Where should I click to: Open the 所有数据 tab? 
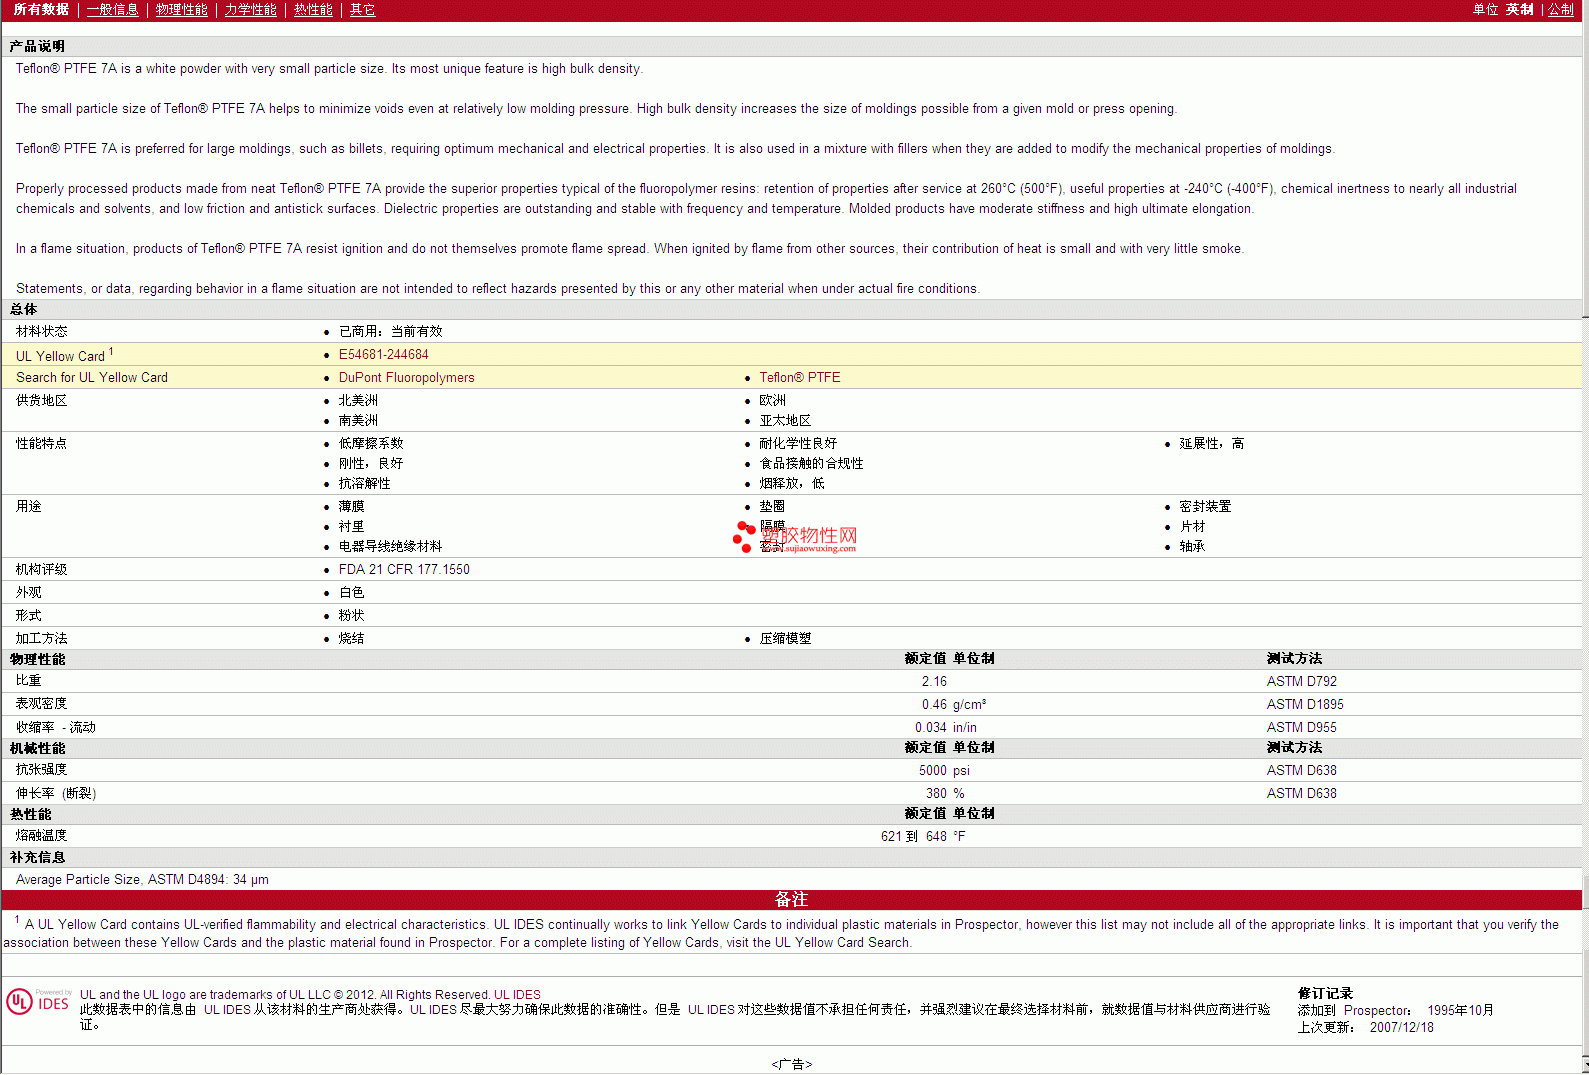41,9
